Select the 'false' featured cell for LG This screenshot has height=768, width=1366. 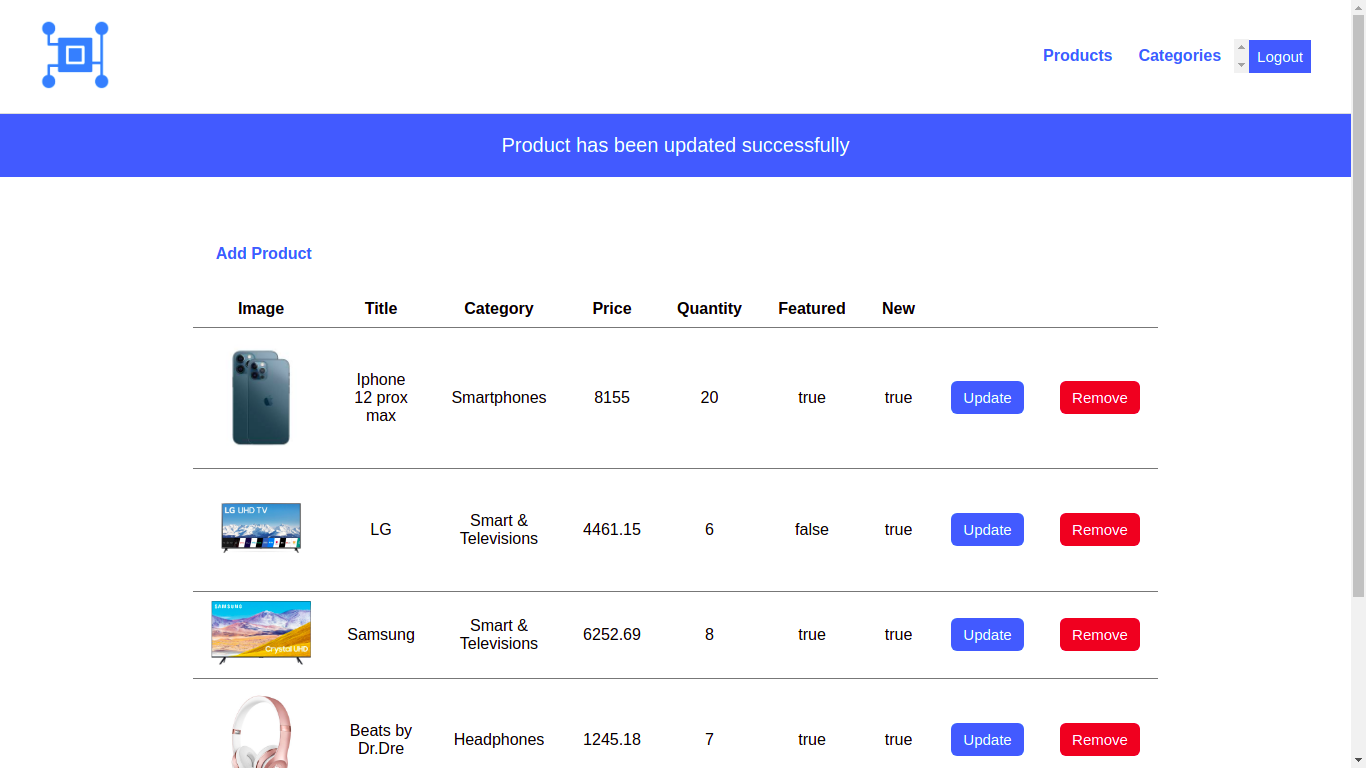pos(812,530)
